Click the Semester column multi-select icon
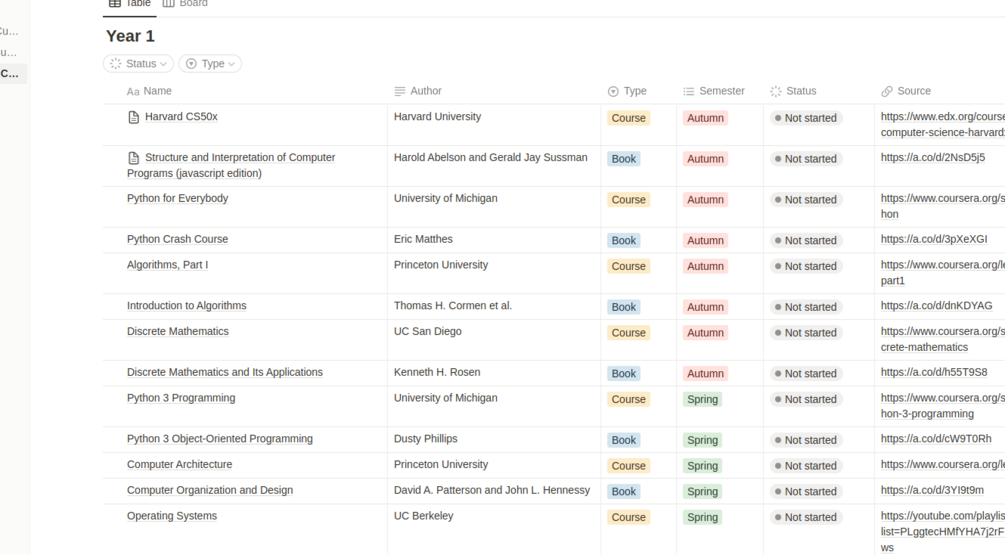 pos(689,92)
